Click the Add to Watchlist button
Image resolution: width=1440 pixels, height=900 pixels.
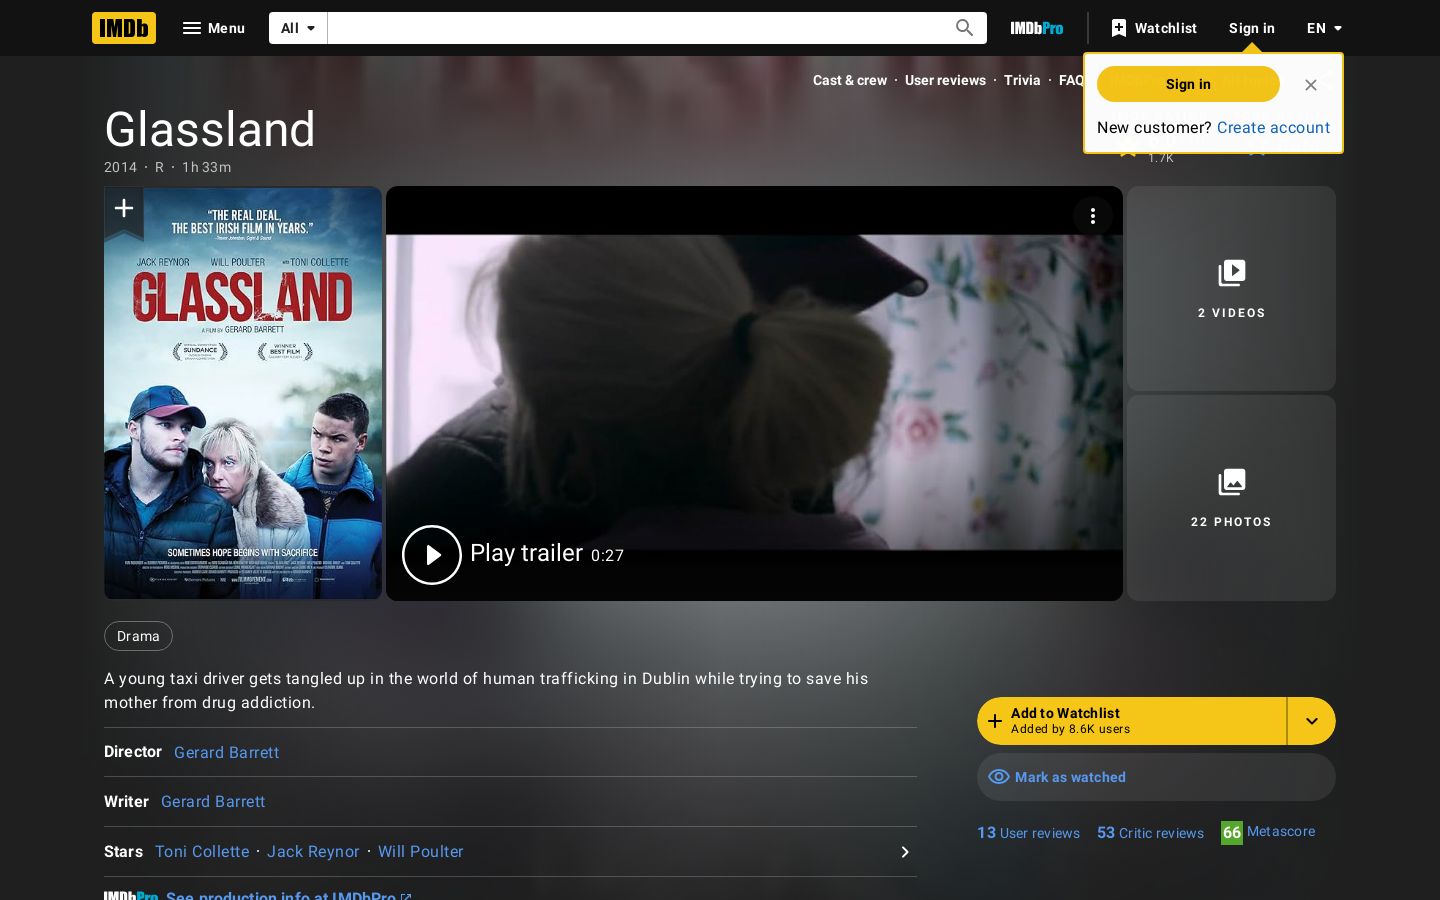1131,721
